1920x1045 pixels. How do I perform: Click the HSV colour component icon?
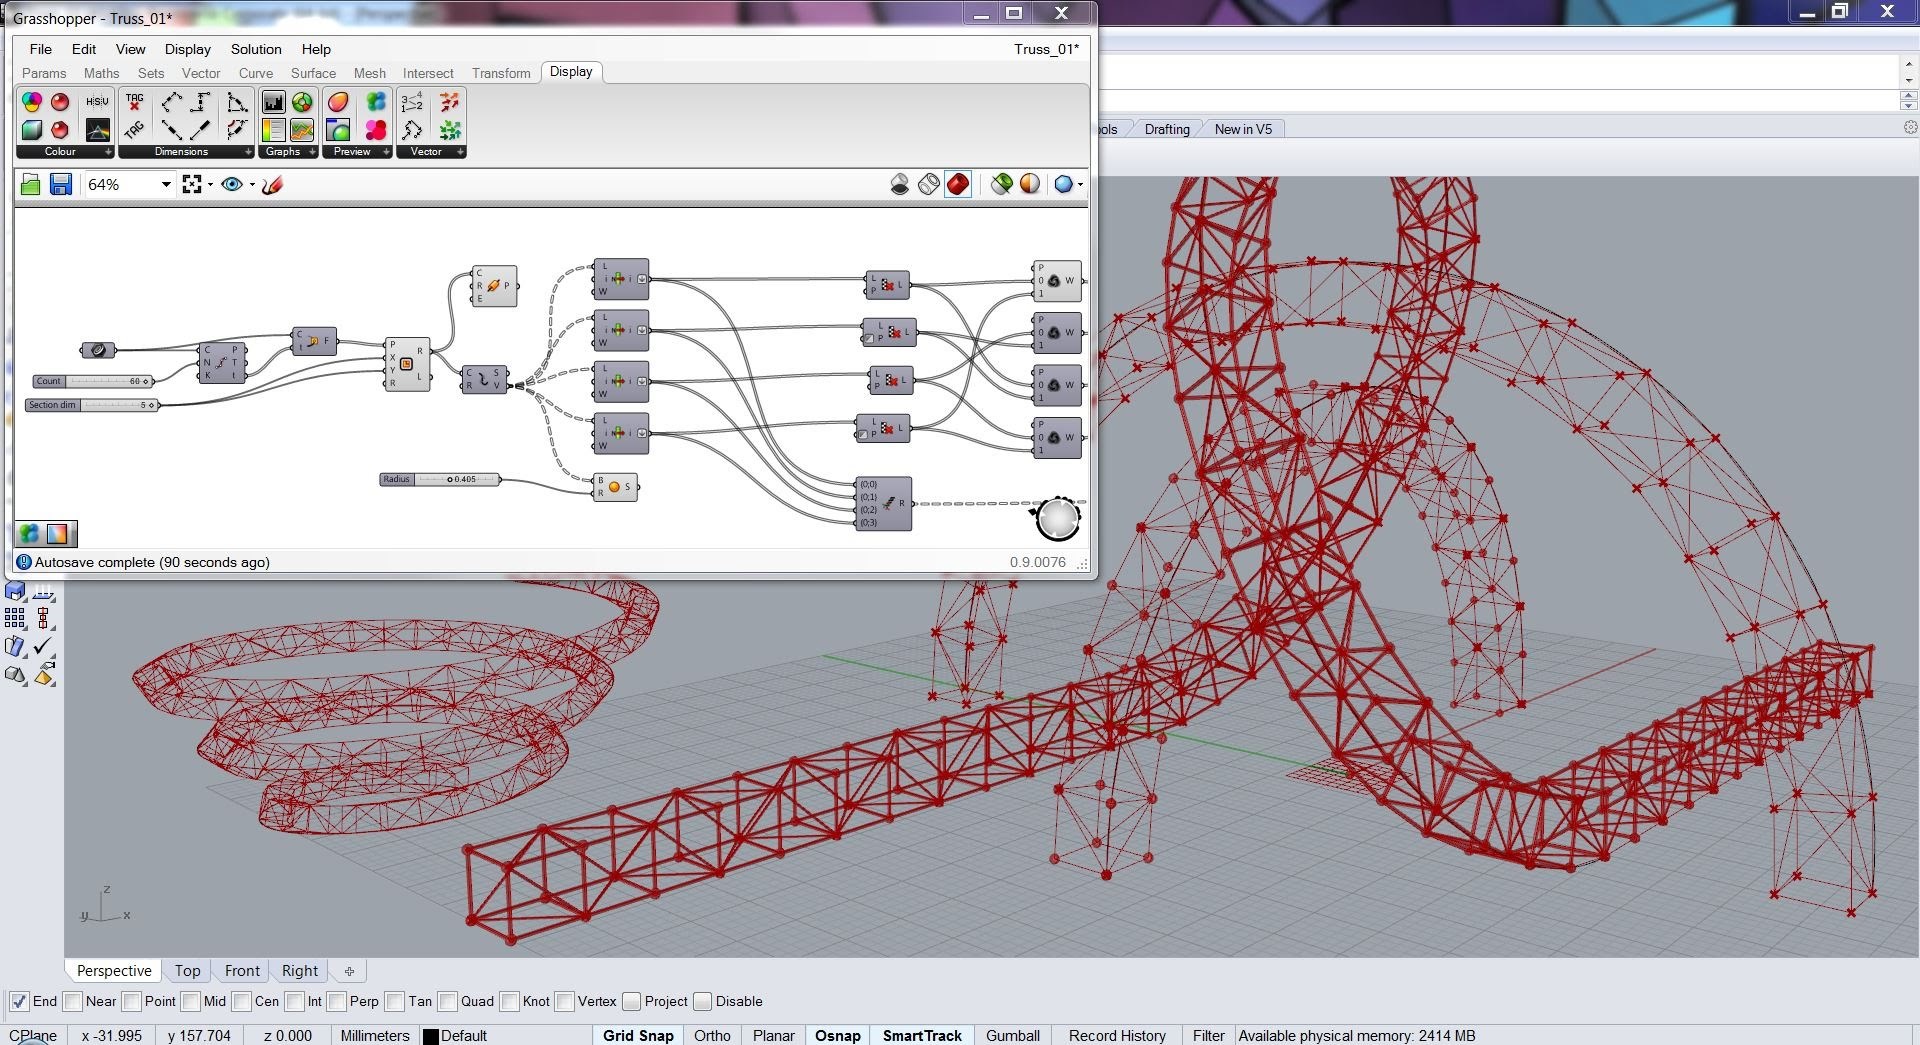pyautogui.click(x=97, y=102)
